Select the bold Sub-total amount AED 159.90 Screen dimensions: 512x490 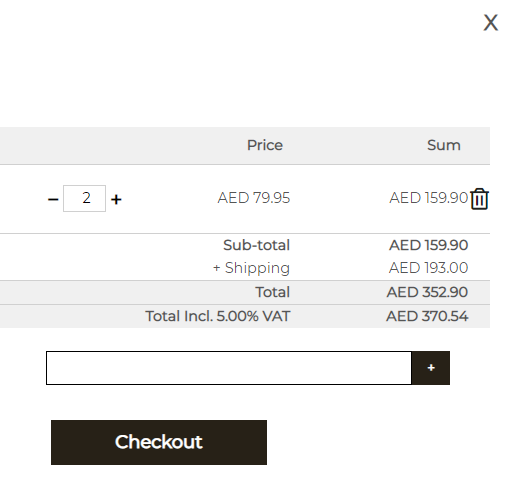point(429,245)
